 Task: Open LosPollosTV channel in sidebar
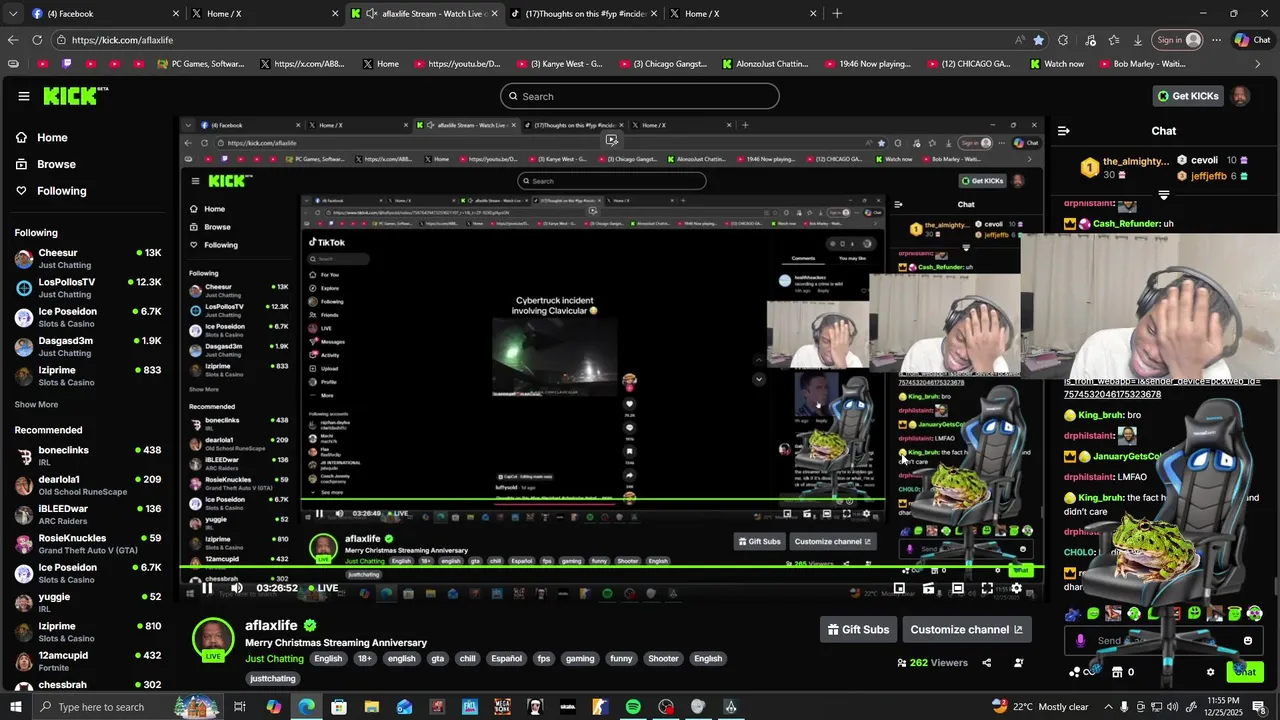[88, 288]
